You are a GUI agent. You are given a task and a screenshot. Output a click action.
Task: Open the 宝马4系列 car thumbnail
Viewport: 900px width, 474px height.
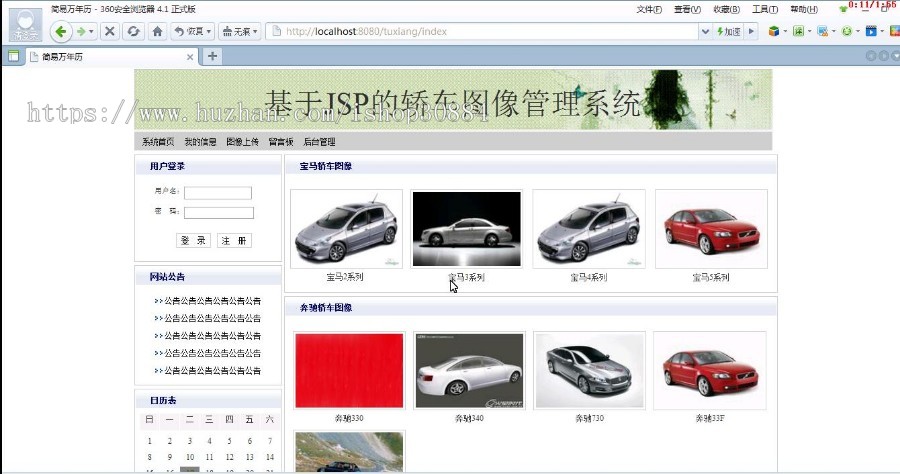(589, 229)
